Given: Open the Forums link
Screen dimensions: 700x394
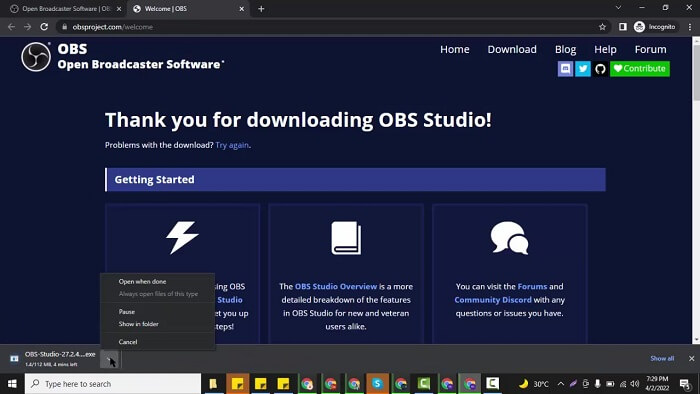Looking at the screenshot, I should tap(532, 286).
